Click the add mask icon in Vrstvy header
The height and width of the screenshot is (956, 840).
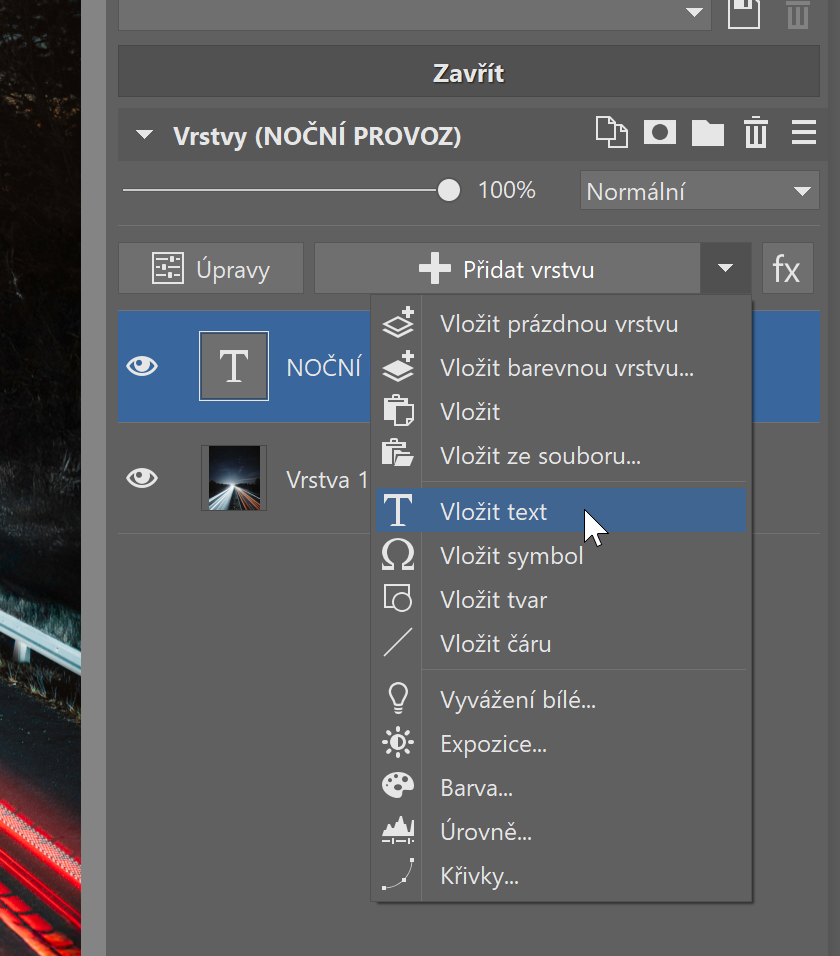659,133
